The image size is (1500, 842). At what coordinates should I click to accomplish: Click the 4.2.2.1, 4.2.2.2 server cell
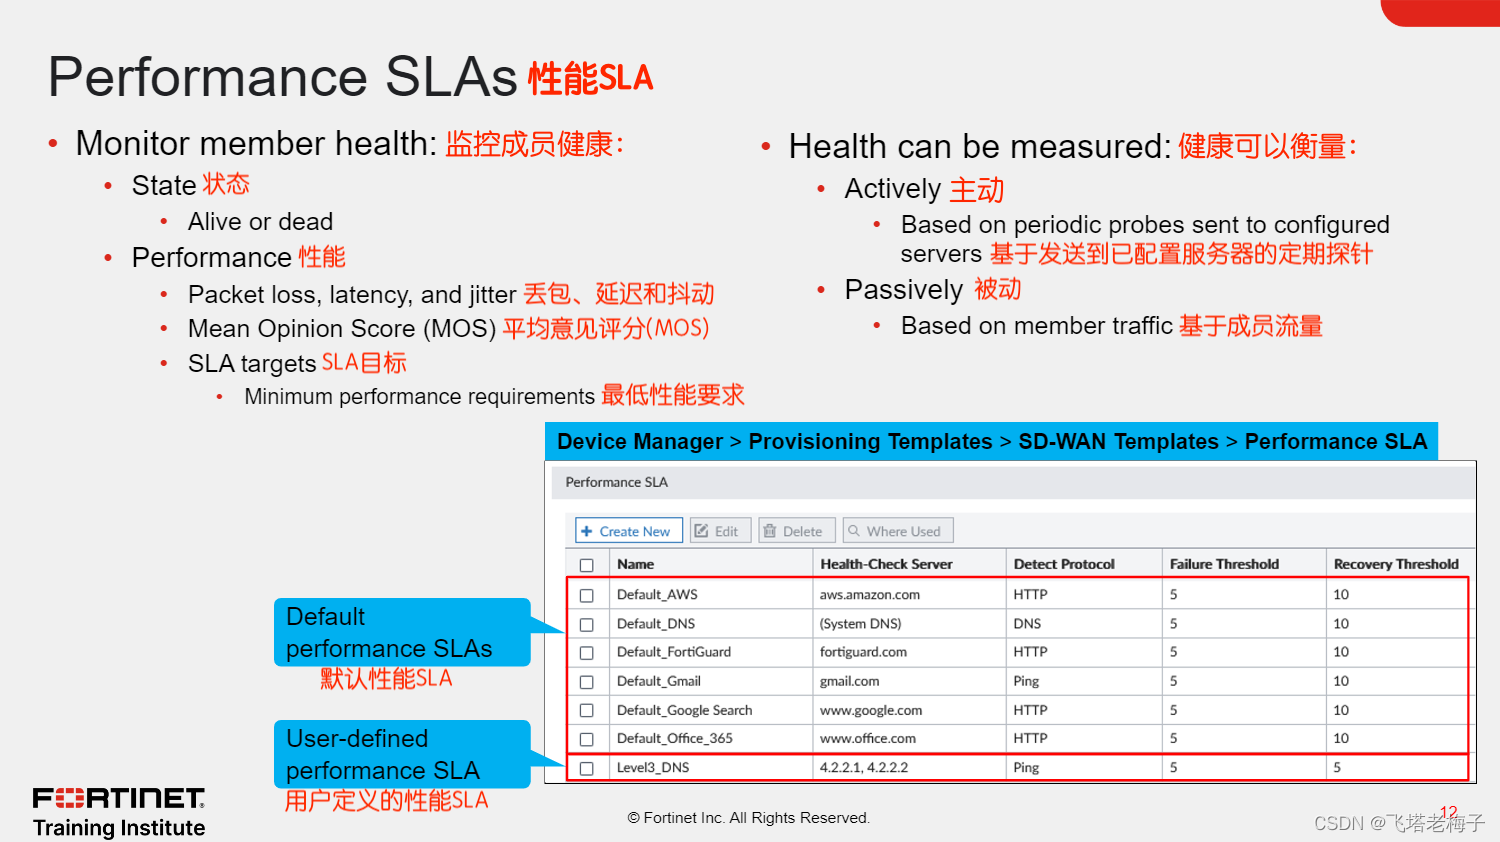click(x=864, y=767)
